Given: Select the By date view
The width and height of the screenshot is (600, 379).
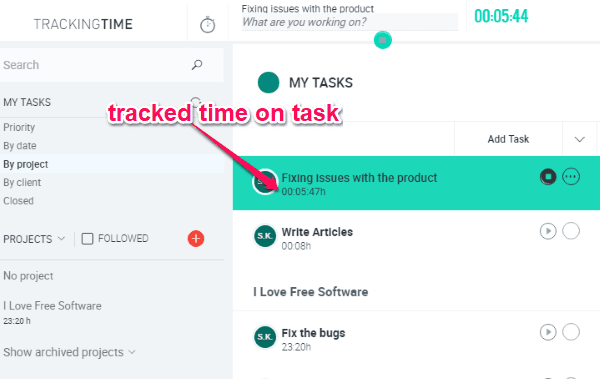Looking at the screenshot, I should pyautogui.click(x=20, y=145).
